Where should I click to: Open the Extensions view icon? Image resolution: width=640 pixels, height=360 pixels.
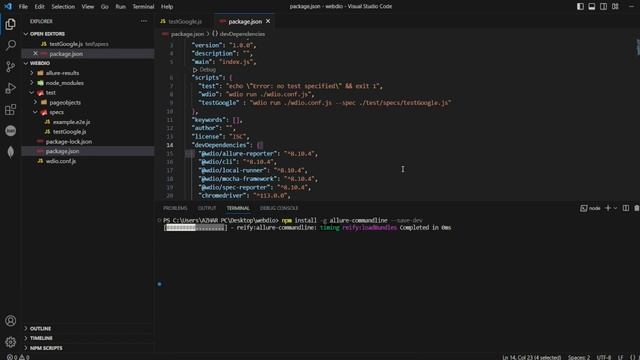pos(11,109)
